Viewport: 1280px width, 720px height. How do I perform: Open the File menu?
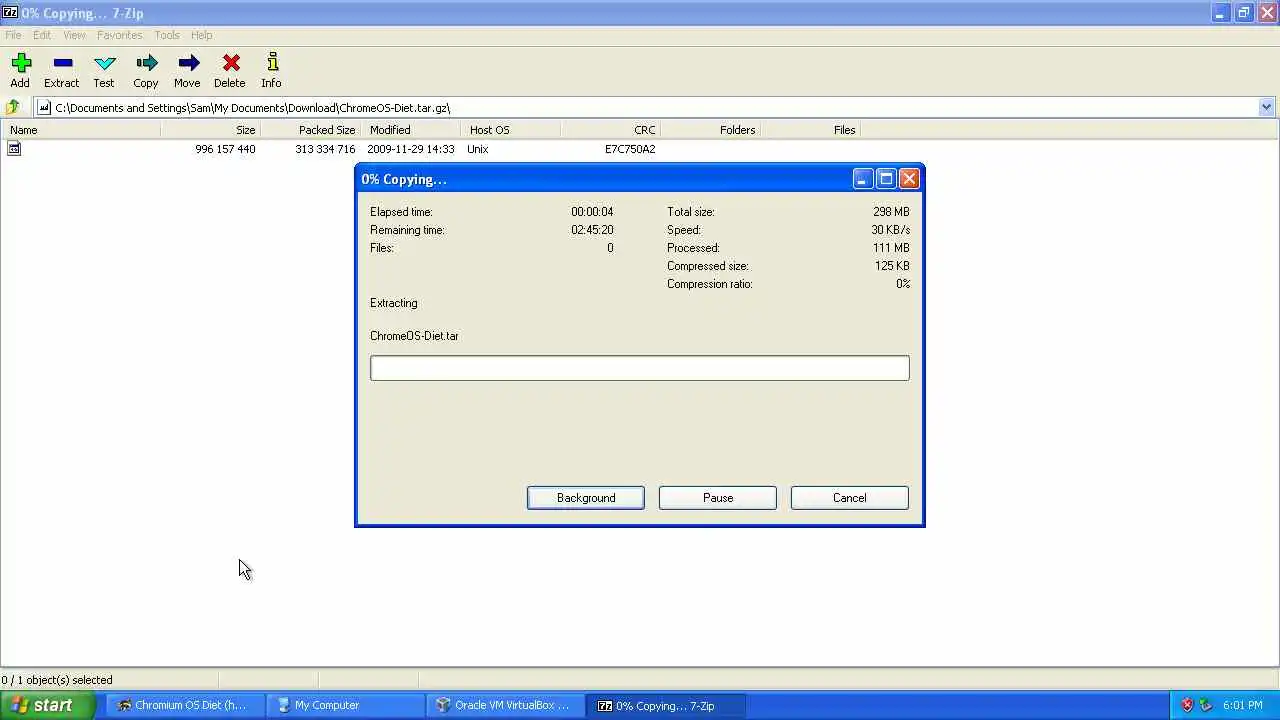[x=13, y=35]
